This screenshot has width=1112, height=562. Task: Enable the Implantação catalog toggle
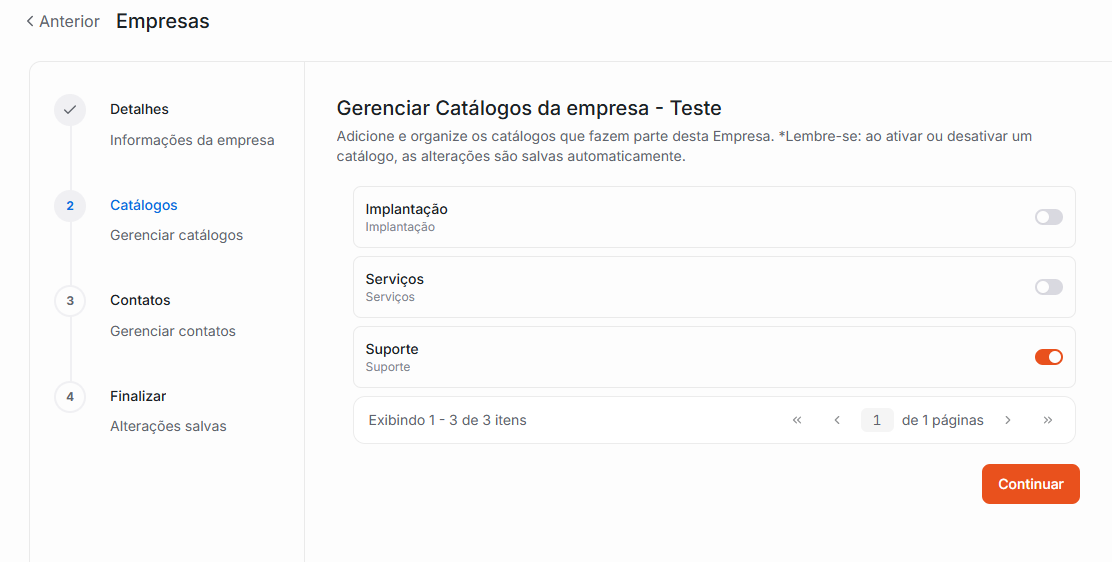click(1048, 217)
